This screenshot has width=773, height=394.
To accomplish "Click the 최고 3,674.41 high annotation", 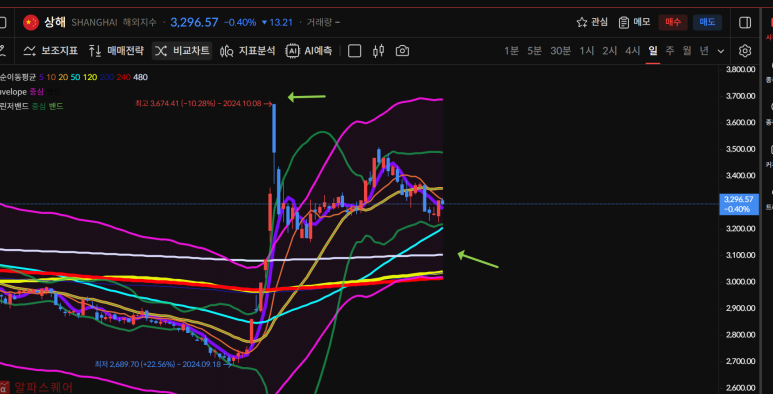I will (203, 104).
